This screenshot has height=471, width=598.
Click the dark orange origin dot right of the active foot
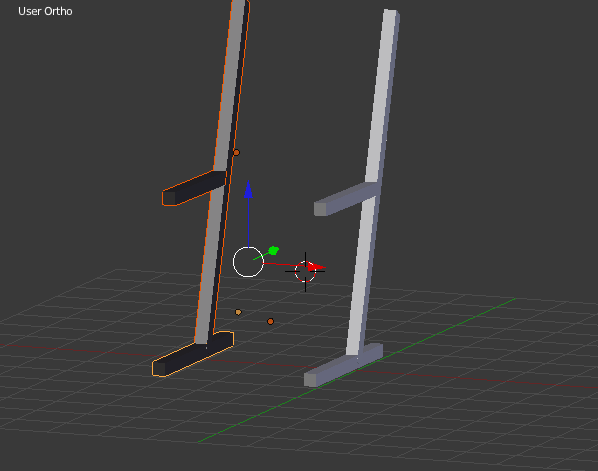pyautogui.click(x=270, y=322)
